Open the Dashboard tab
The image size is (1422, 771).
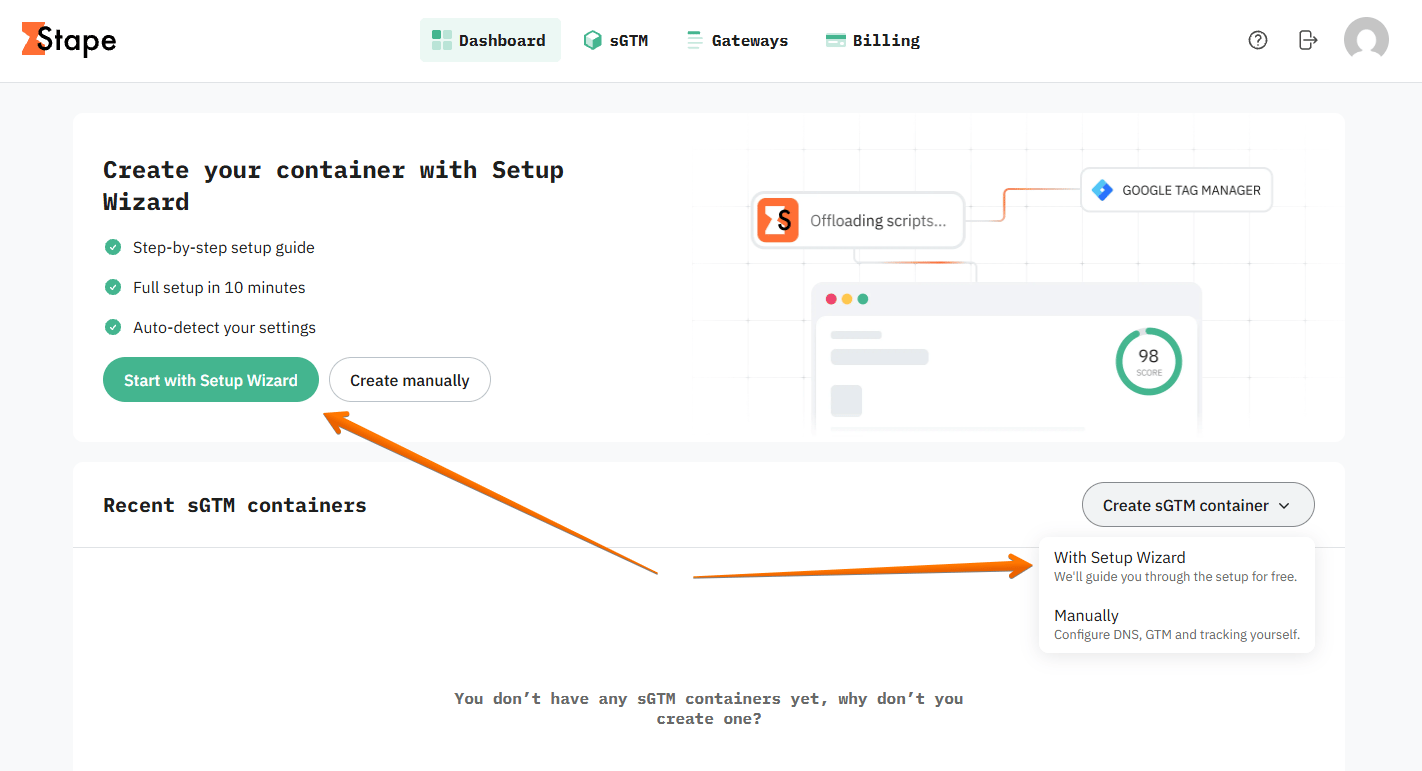click(490, 40)
